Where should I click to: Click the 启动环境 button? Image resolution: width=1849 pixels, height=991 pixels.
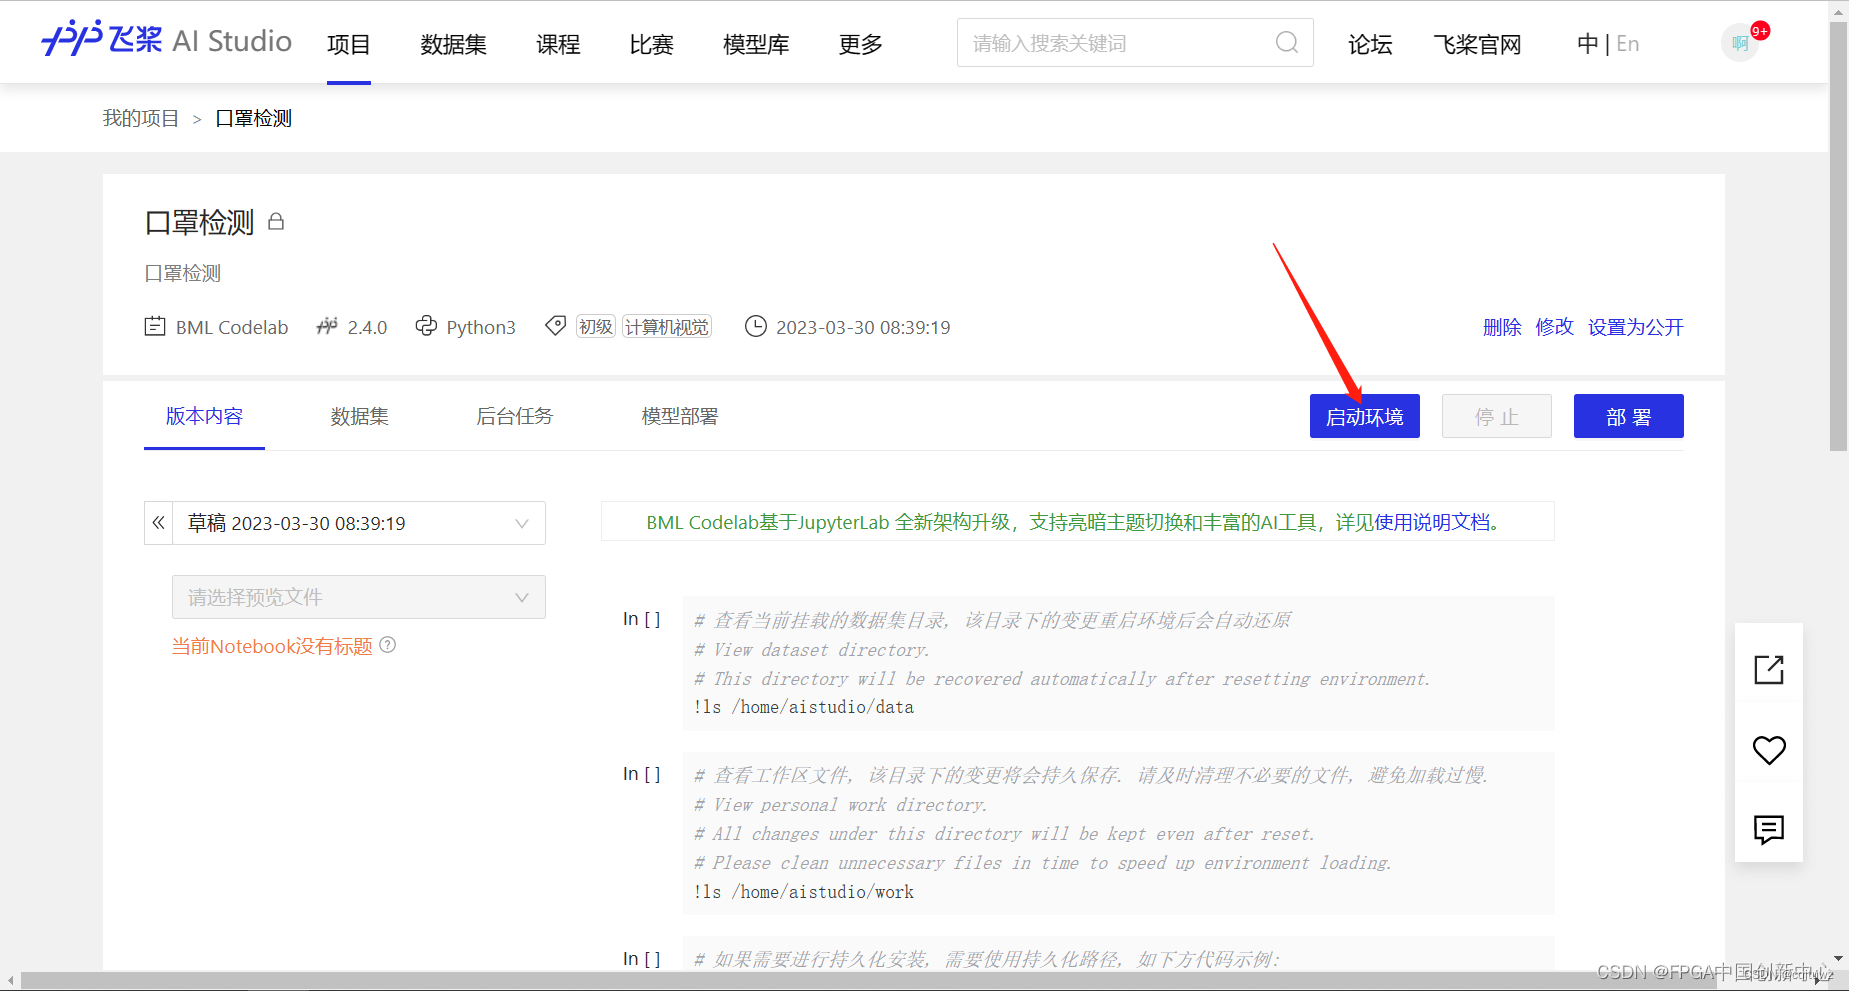click(x=1365, y=416)
